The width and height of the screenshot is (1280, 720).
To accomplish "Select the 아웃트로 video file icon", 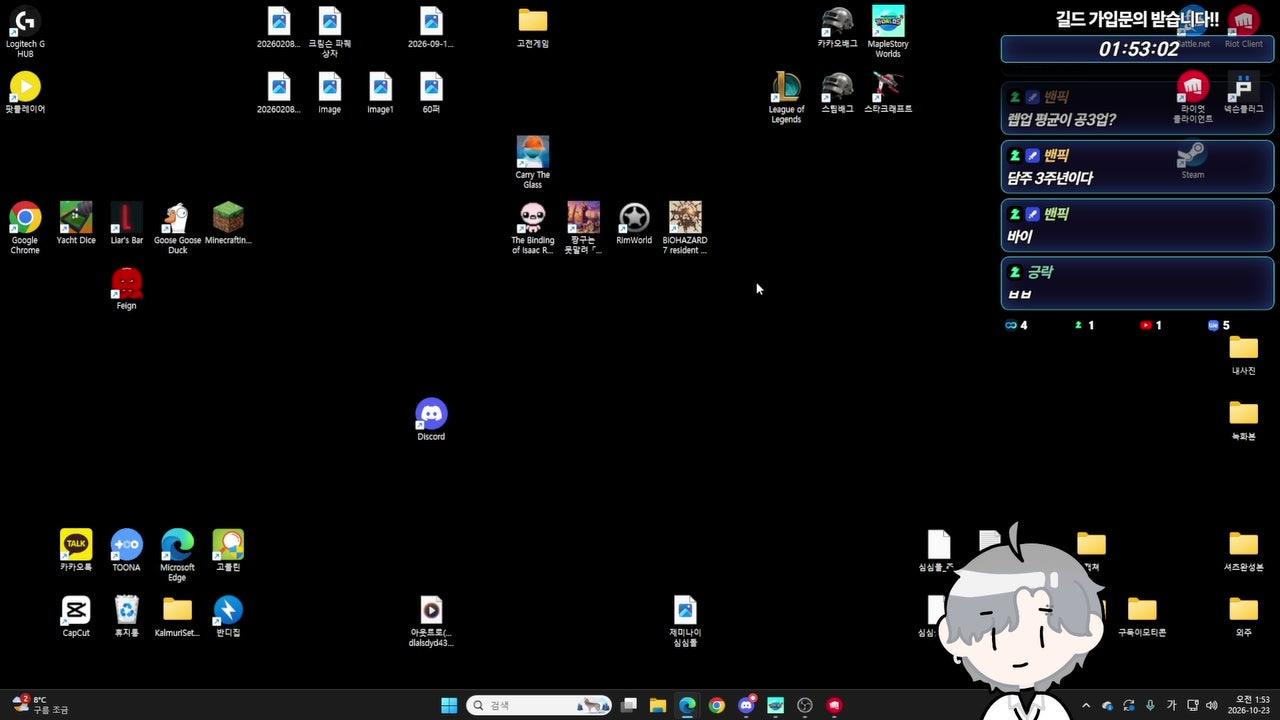I will click(431, 621).
